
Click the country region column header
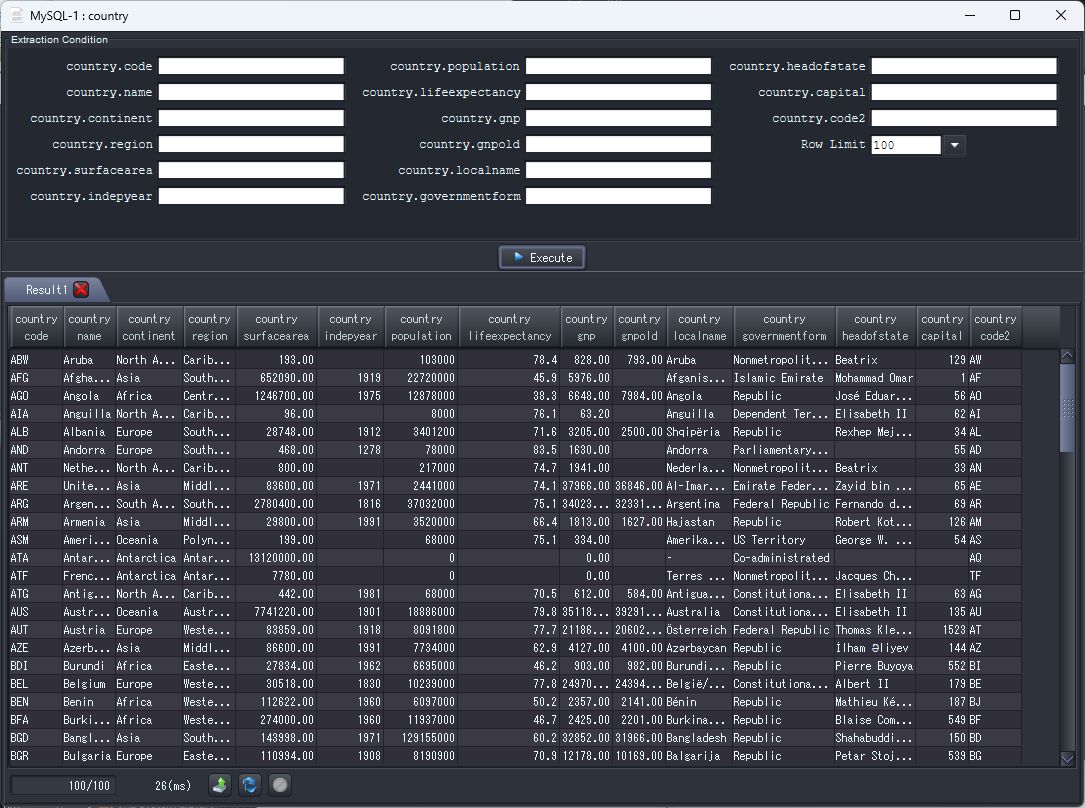210,327
